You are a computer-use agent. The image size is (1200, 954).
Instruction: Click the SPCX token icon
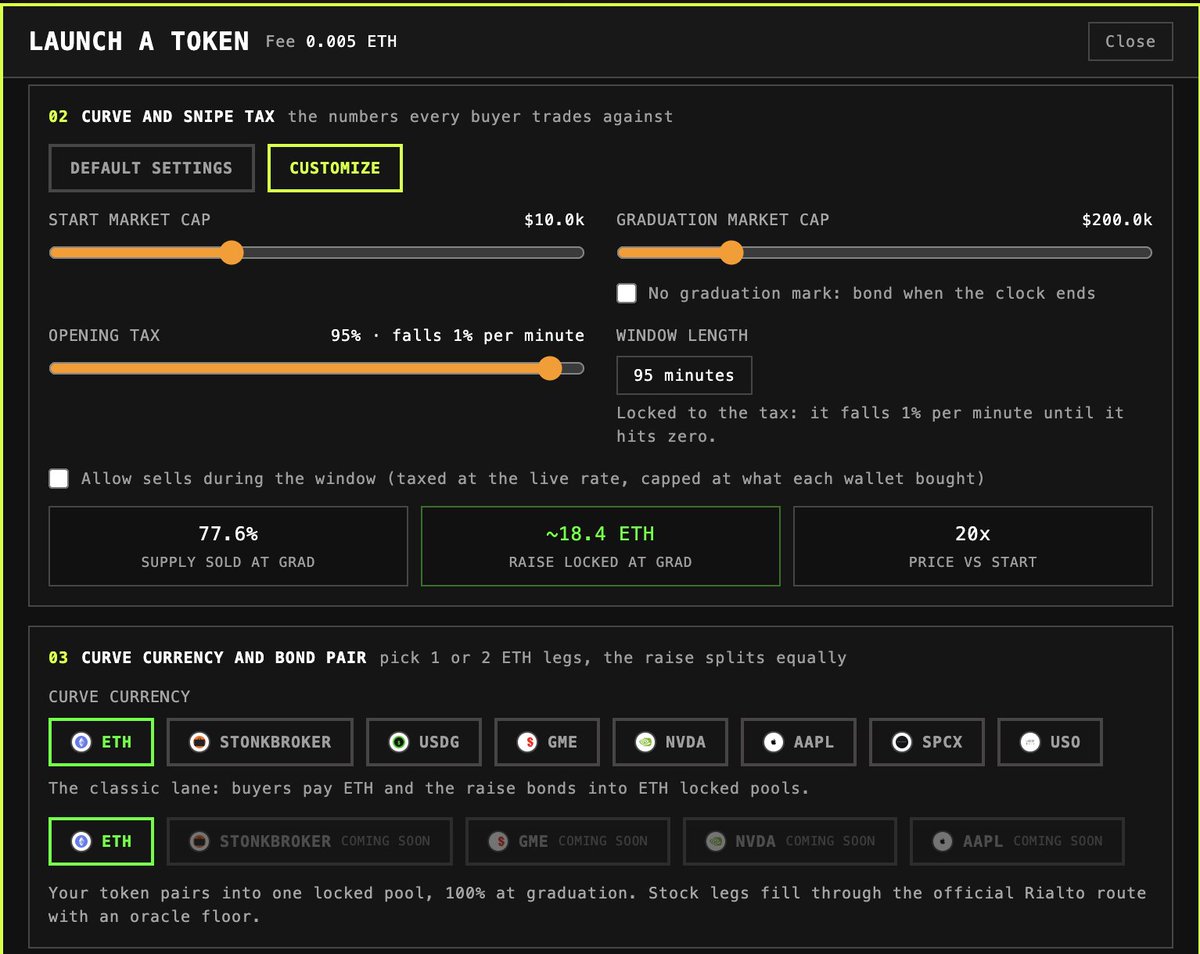point(902,742)
